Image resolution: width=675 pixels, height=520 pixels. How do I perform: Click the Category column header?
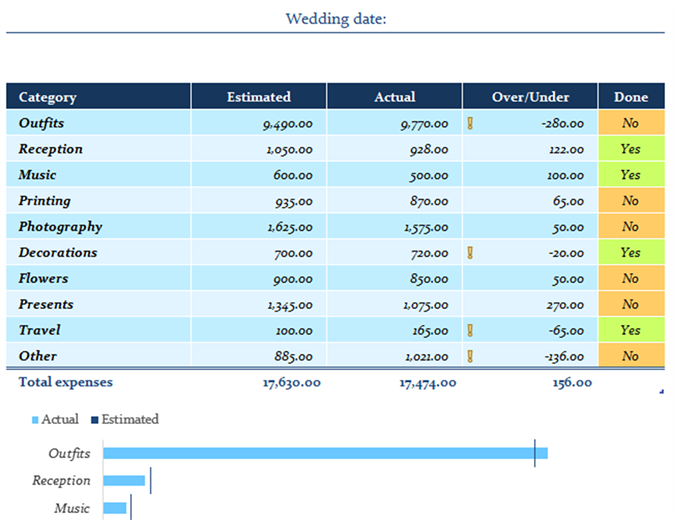(98, 97)
